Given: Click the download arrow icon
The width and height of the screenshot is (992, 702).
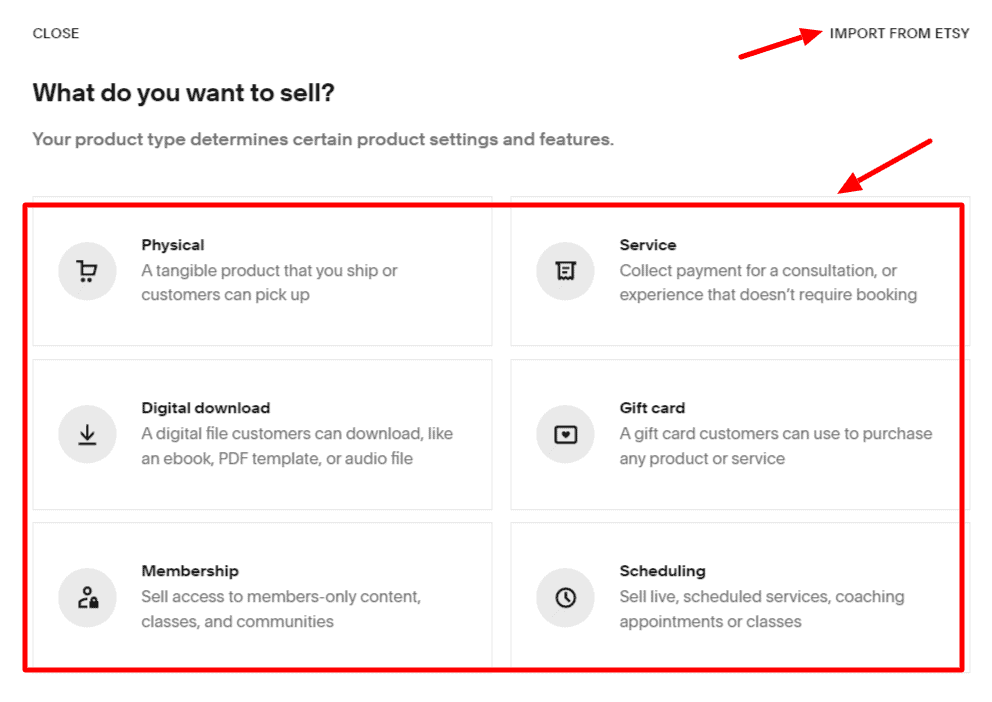Looking at the screenshot, I should coord(87,434).
